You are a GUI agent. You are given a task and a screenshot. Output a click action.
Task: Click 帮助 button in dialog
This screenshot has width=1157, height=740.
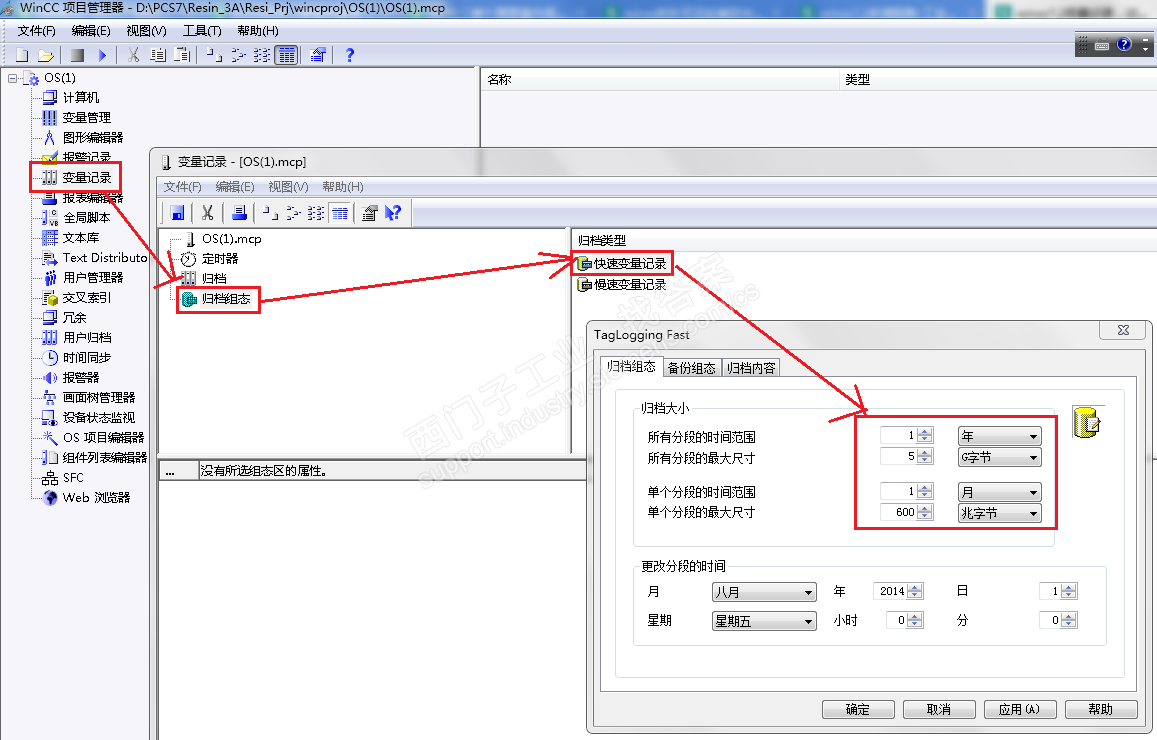click(x=1100, y=709)
